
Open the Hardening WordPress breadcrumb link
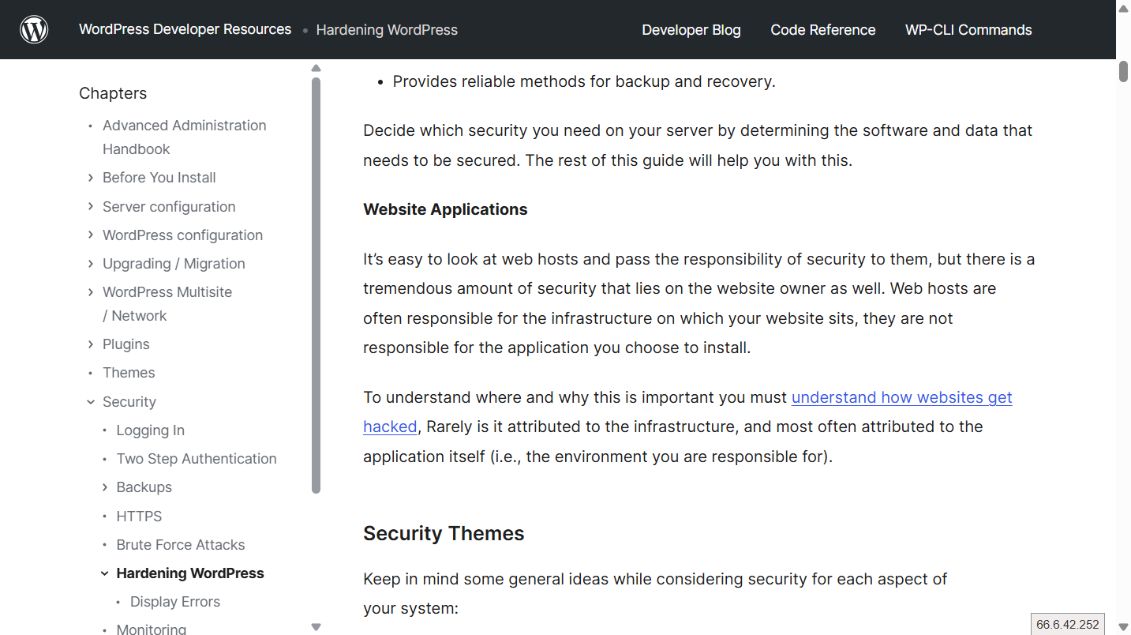click(387, 30)
